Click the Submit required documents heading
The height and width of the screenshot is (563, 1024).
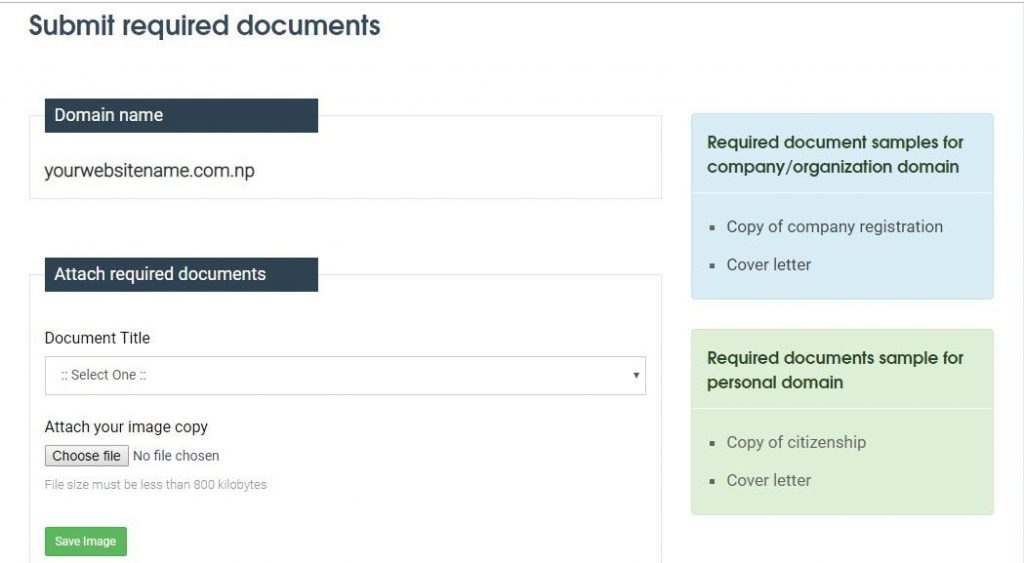(204, 26)
